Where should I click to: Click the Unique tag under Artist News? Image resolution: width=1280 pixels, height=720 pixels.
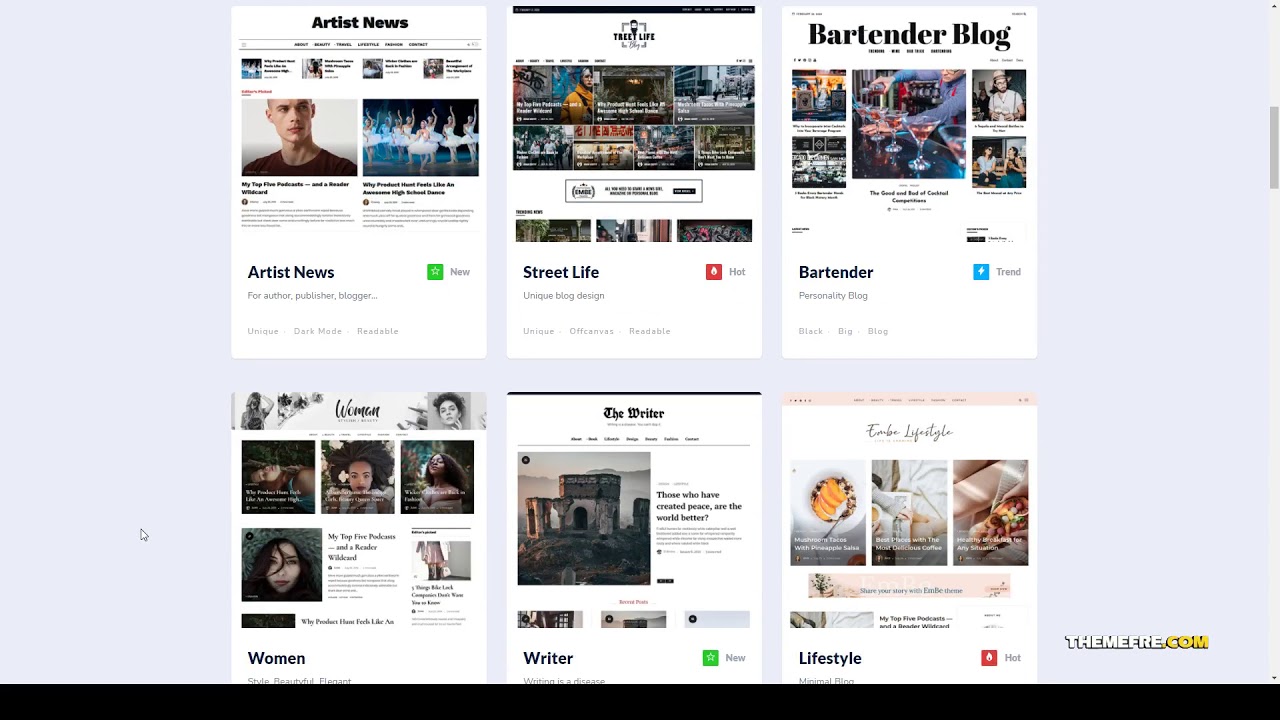pos(263,331)
